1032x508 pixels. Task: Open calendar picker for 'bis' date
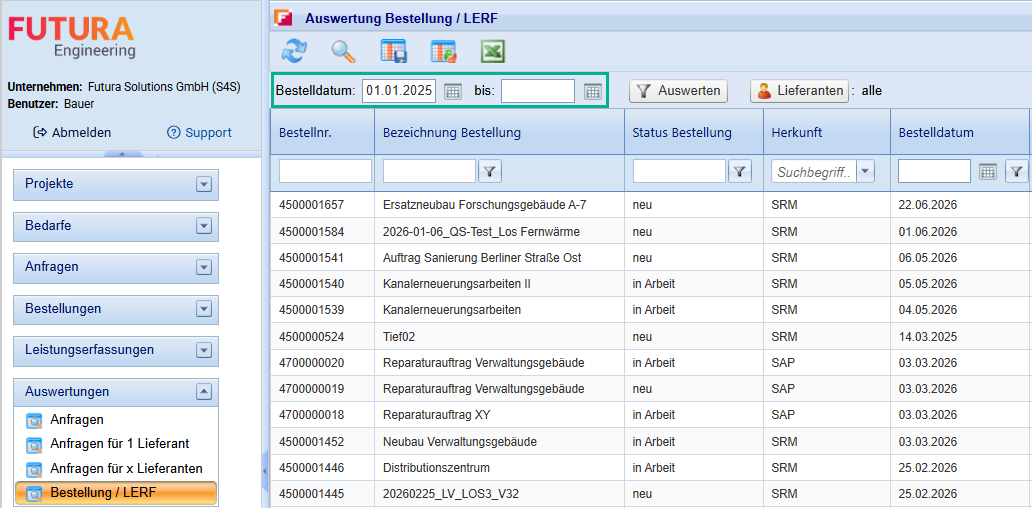click(592, 91)
